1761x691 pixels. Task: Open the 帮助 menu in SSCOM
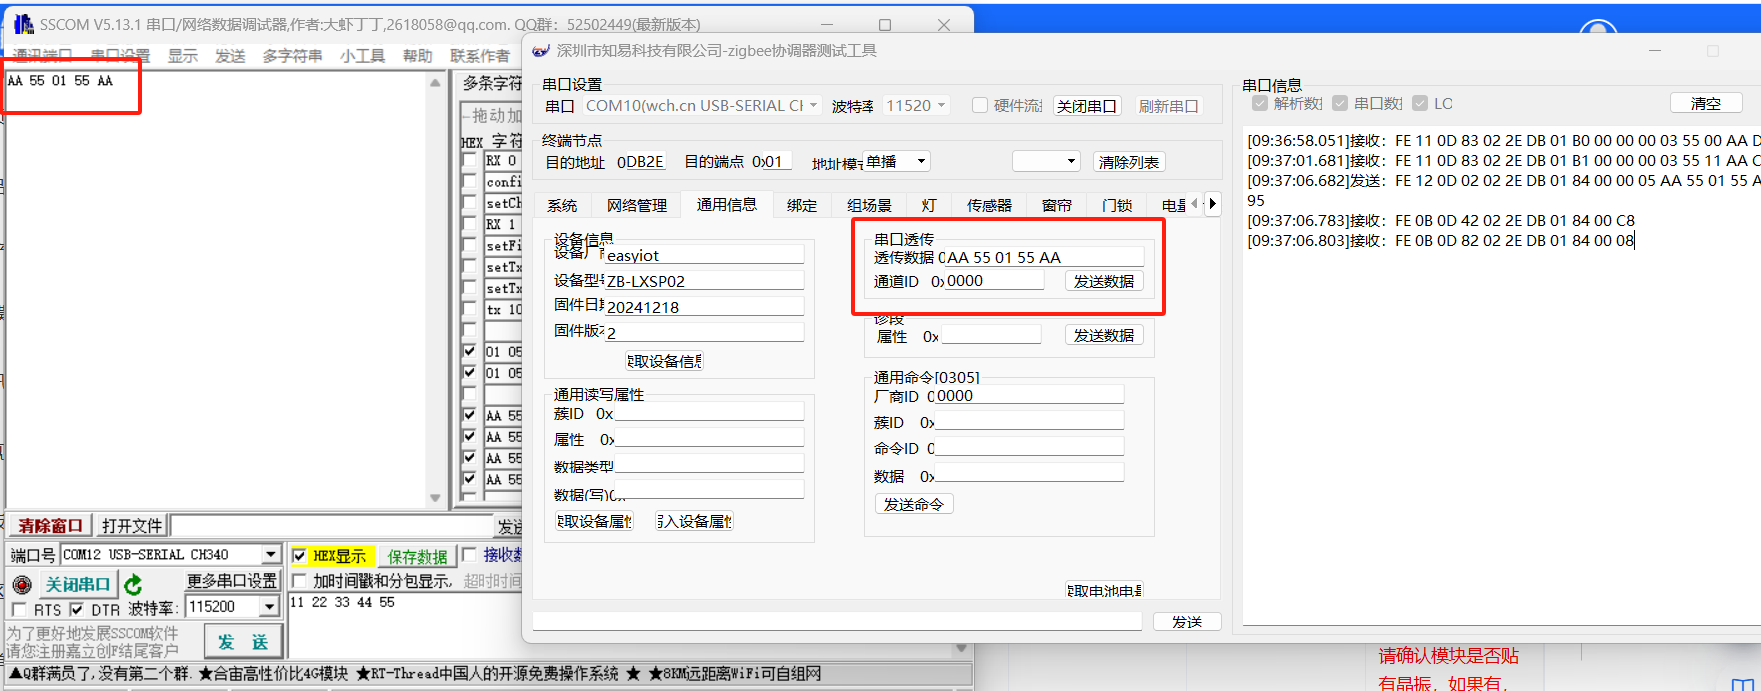coord(418,56)
